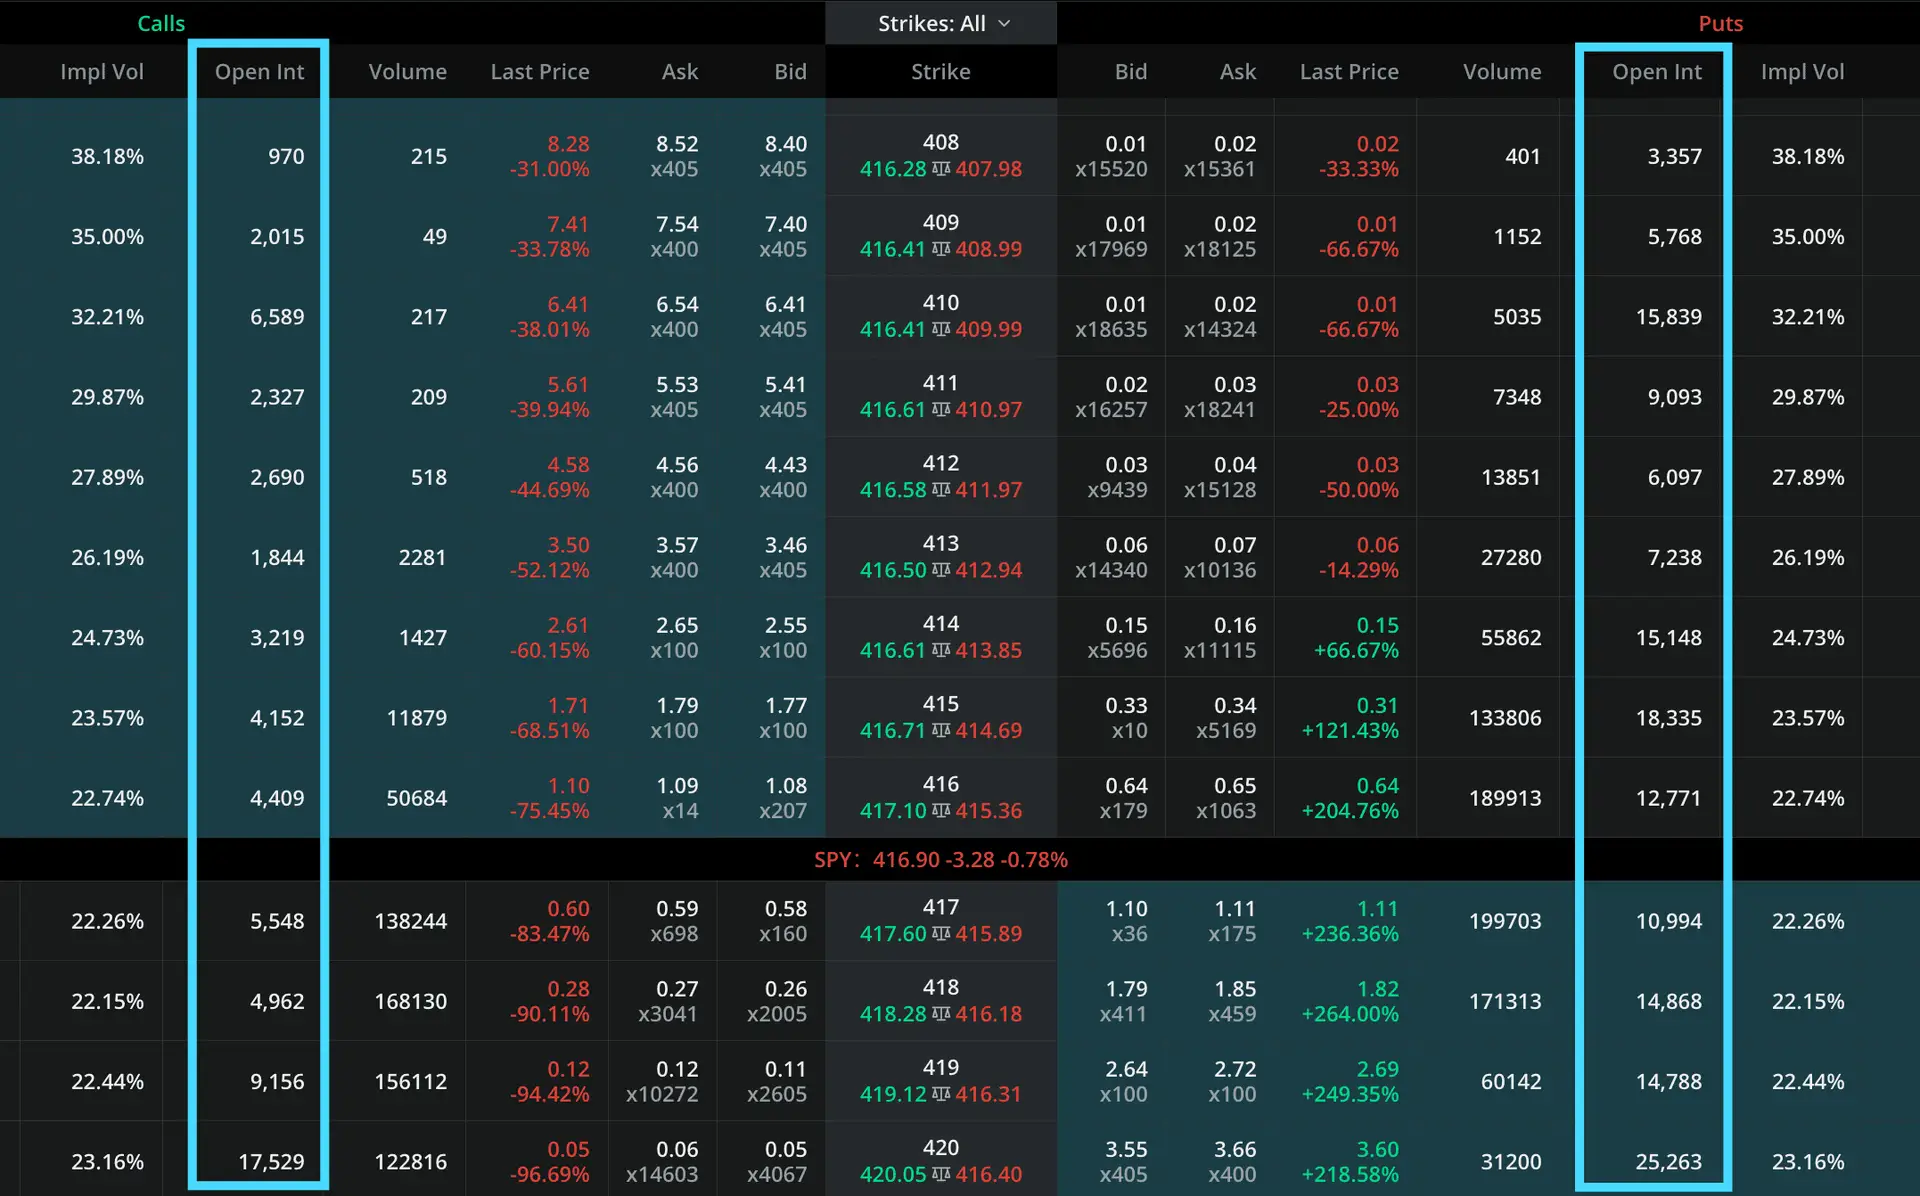The height and width of the screenshot is (1196, 1920).
Task: Click put volume 27280 at strike 413
Action: [x=1511, y=557]
